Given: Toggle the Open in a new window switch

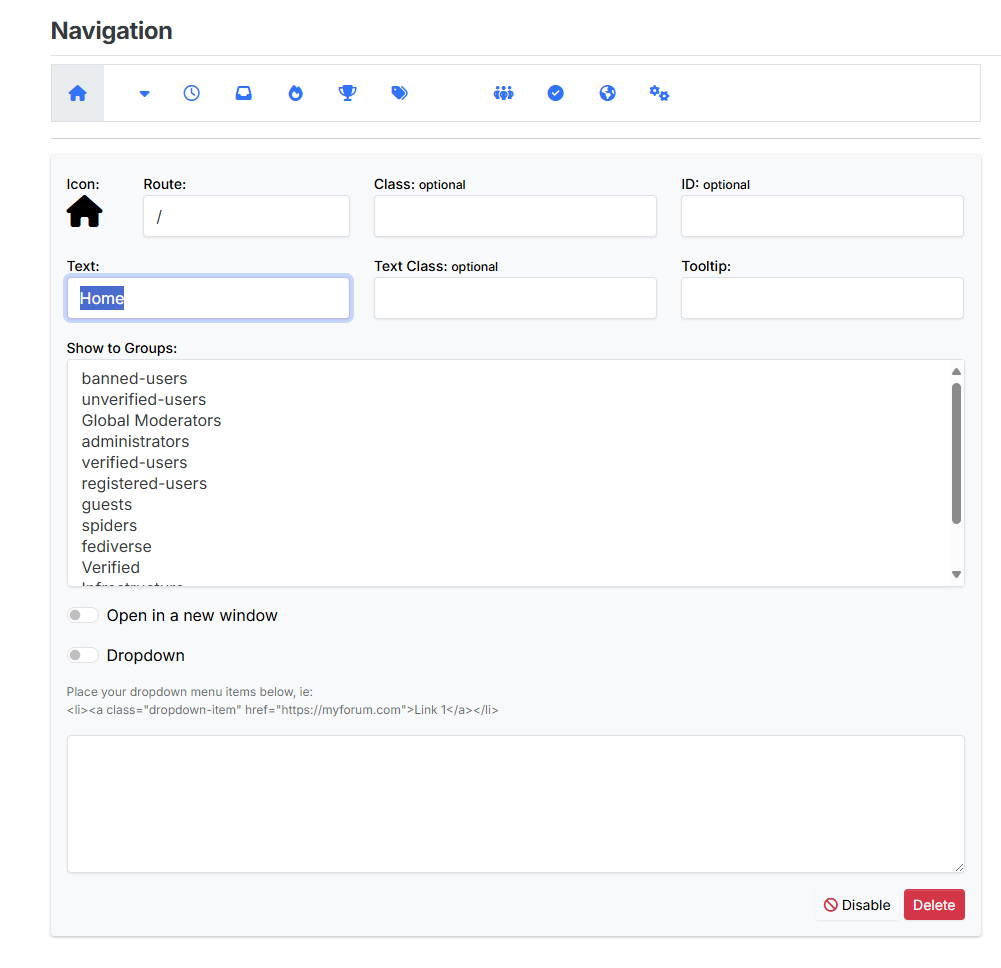Looking at the screenshot, I should pos(83,615).
